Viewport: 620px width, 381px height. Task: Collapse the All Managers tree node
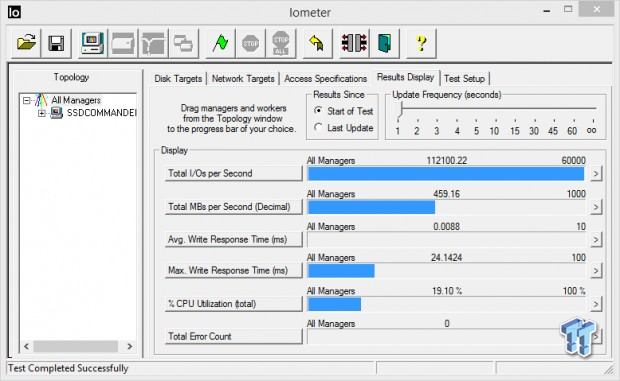tap(26, 100)
